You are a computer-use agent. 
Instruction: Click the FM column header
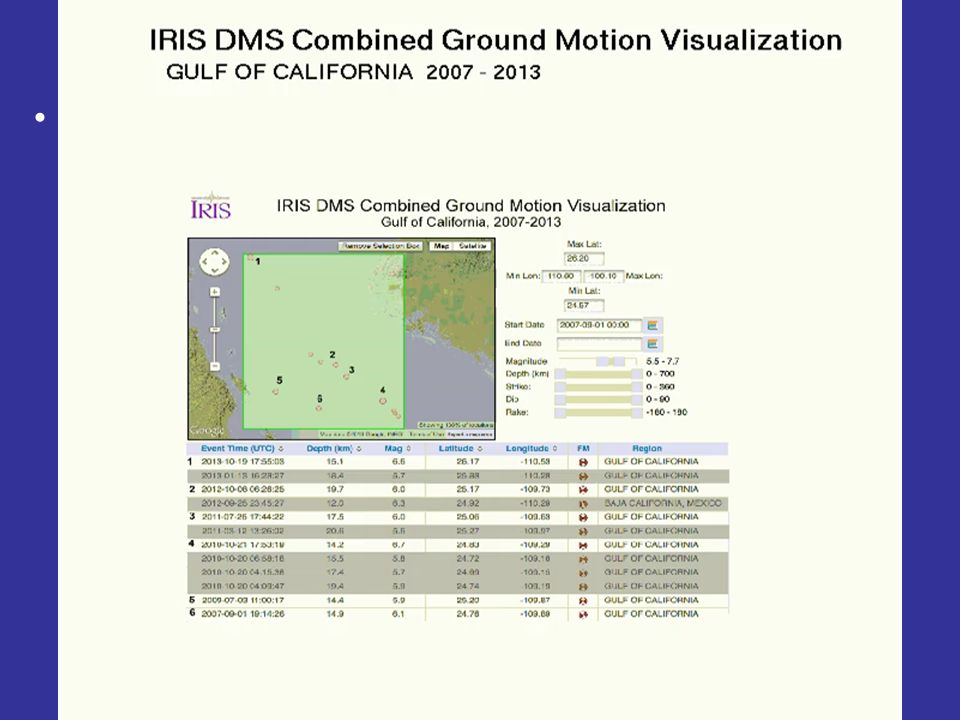[x=583, y=449]
